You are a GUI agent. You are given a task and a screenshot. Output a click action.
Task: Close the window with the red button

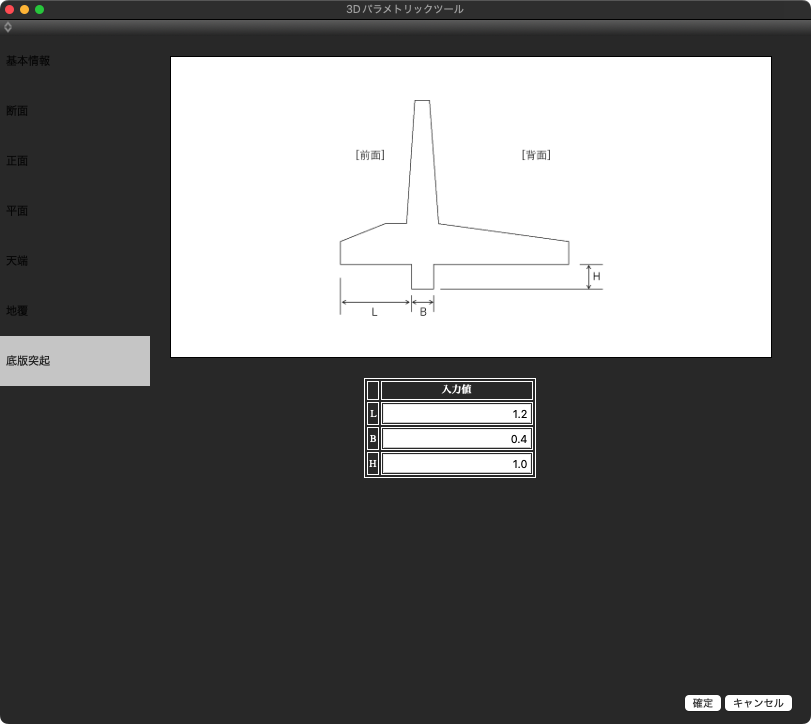[10, 9]
